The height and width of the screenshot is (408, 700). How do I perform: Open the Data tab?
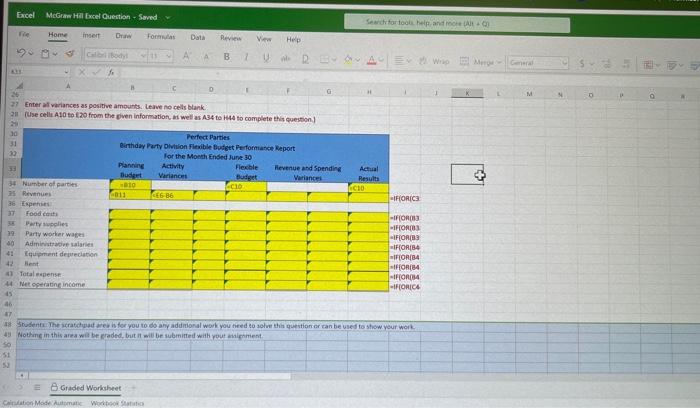click(197, 37)
